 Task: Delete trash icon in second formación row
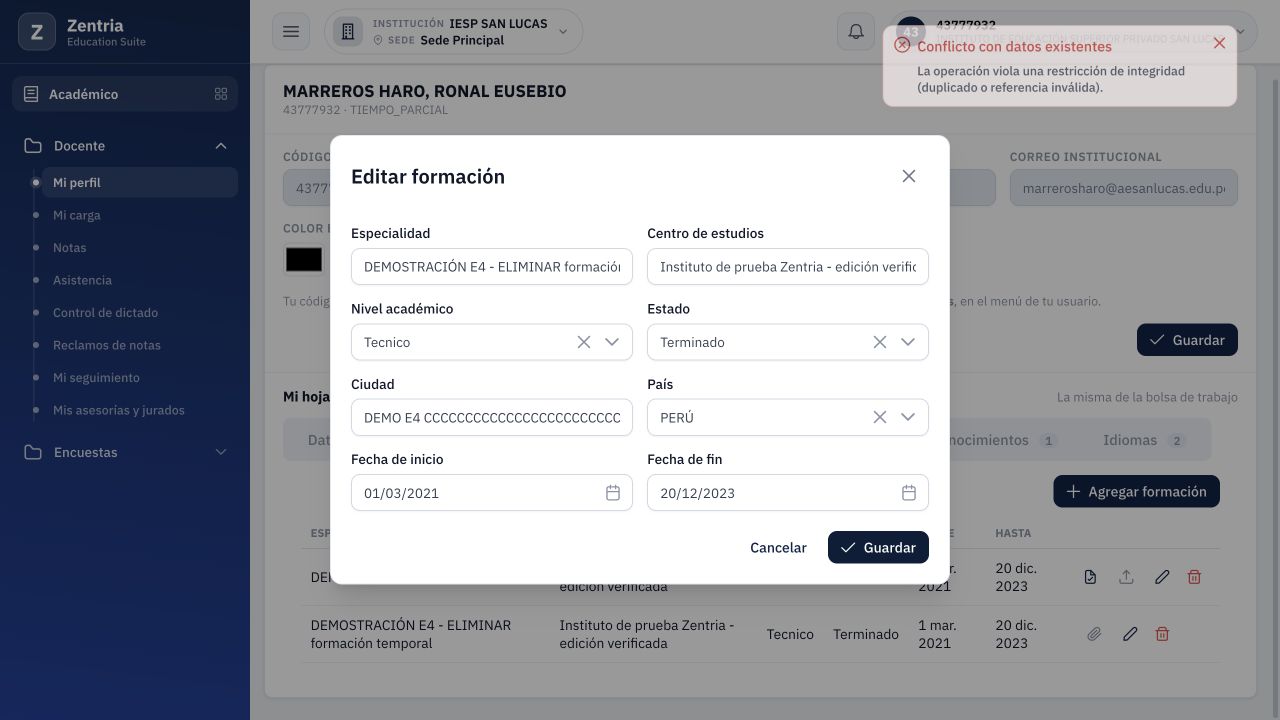tap(1162, 634)
